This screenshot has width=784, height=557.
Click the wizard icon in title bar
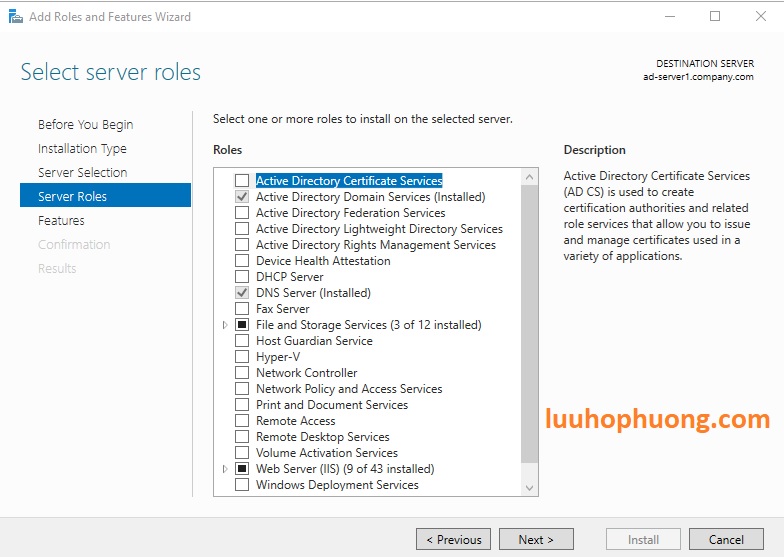click(15, 16)
